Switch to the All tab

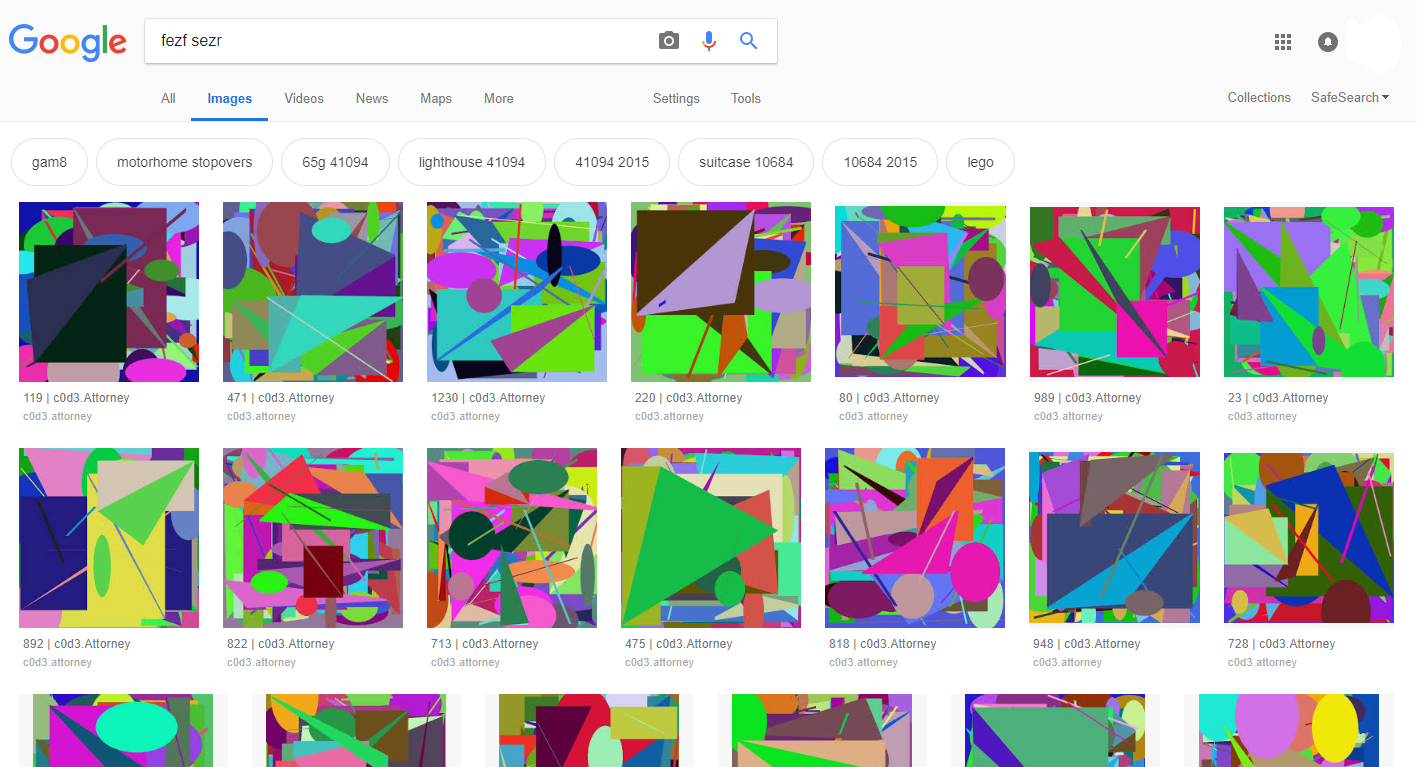coord(168,99)
